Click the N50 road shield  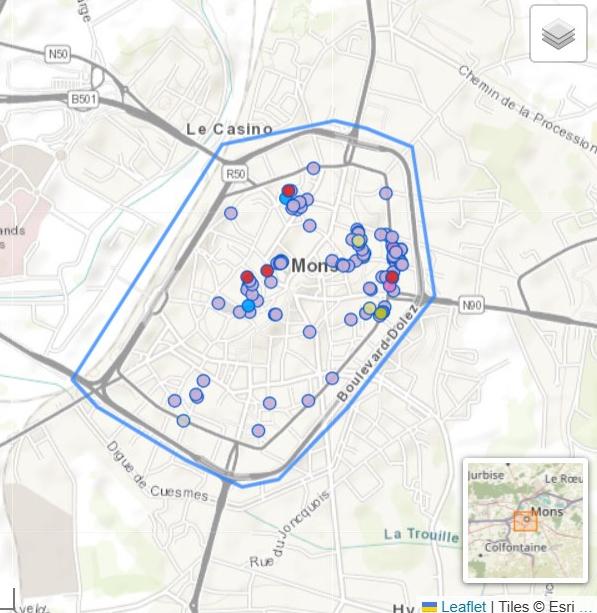[58, 54]
